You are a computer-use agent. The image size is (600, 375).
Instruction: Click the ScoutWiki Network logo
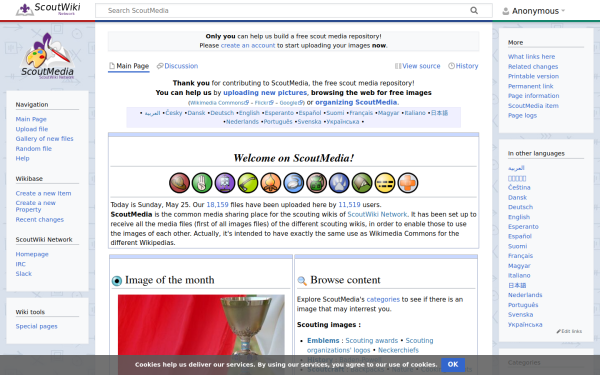click(x=48, y=9)
